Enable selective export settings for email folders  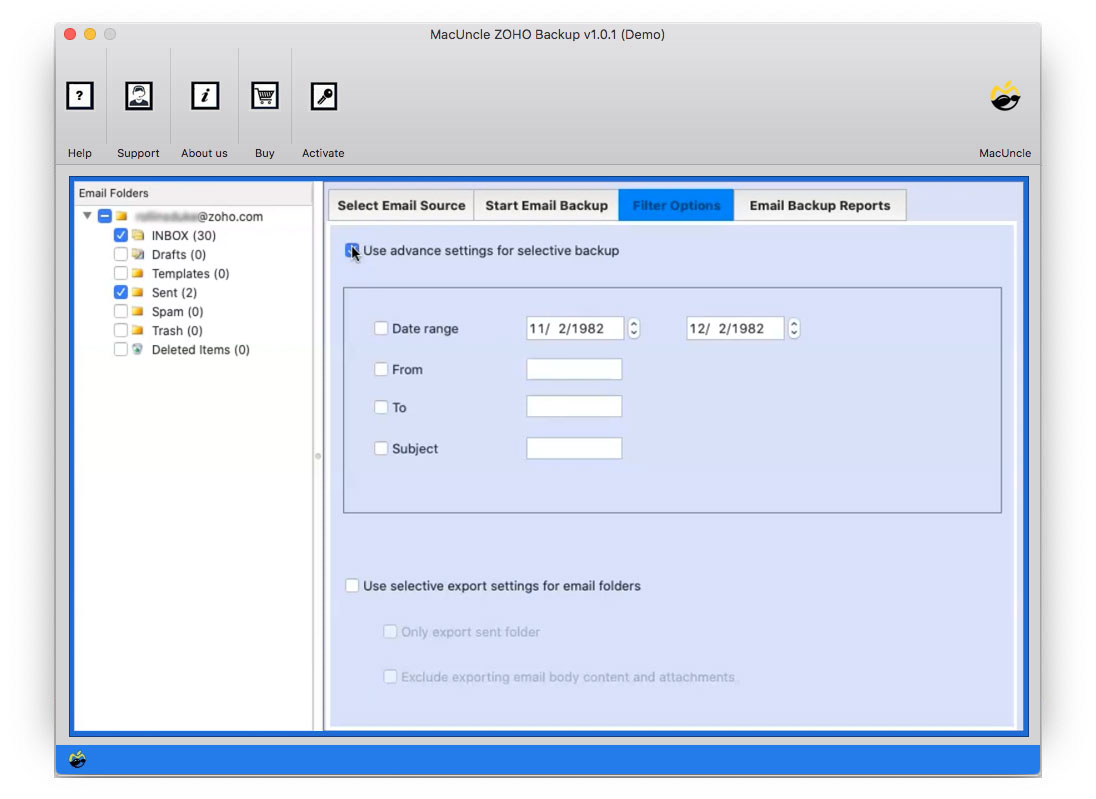click(352, 585)
